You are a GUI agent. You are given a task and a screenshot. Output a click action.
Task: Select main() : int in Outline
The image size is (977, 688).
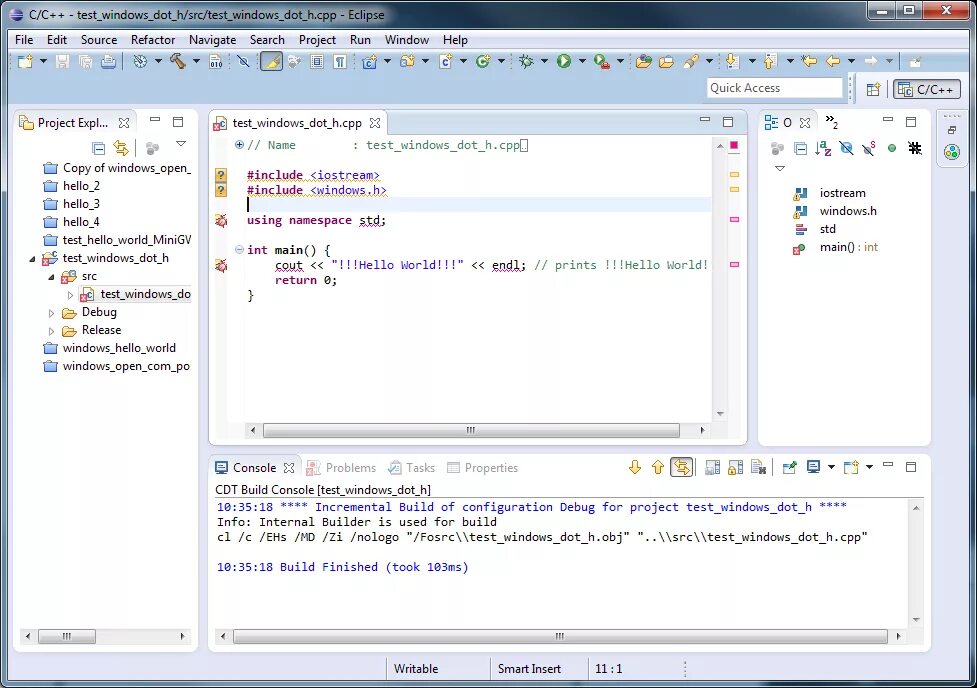[x=848, y=247]
